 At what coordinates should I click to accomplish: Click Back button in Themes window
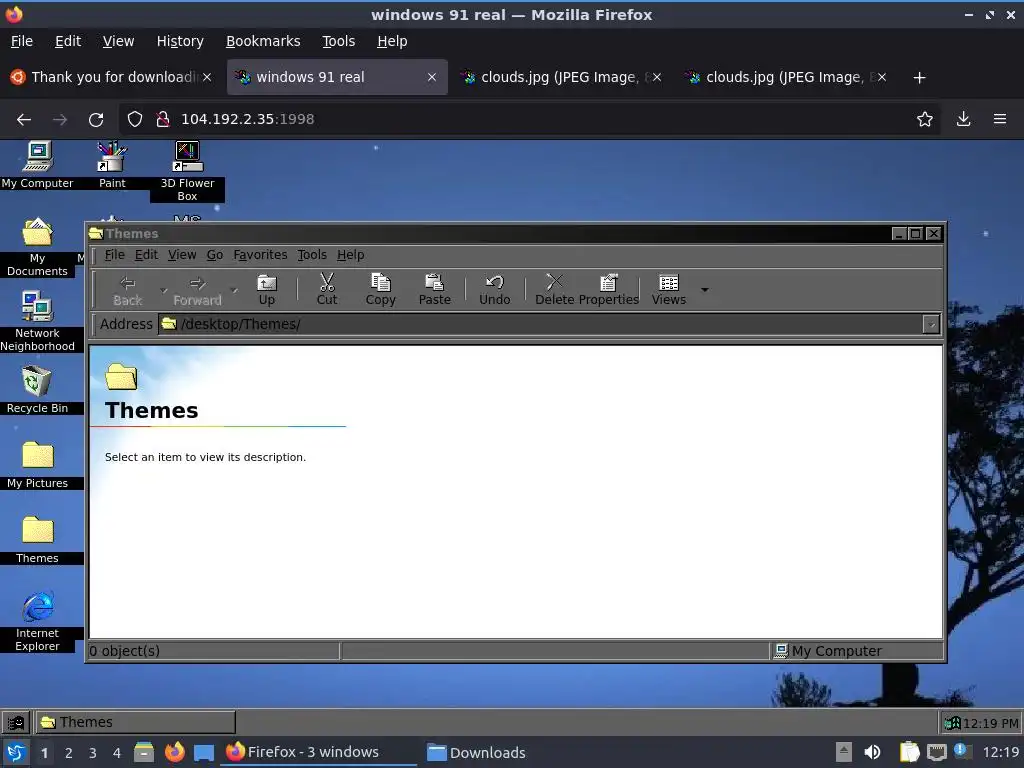[127, 291]
